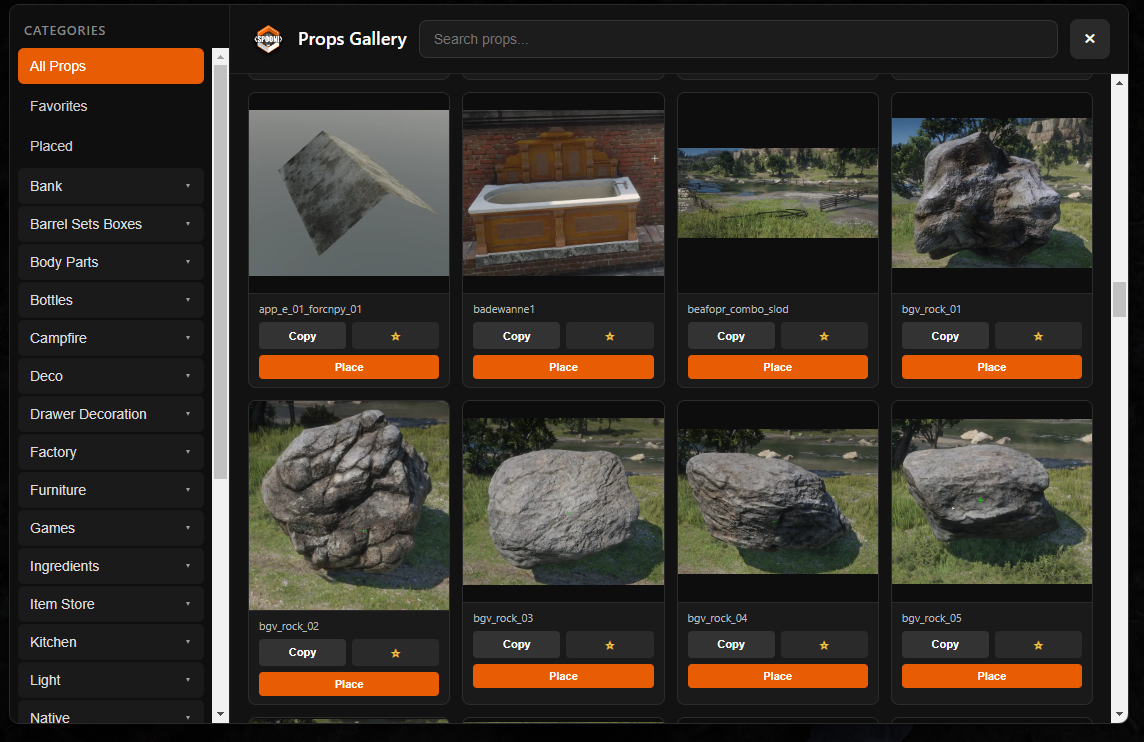Click the category sidebar scroll-up arrow

click(220, 57)
